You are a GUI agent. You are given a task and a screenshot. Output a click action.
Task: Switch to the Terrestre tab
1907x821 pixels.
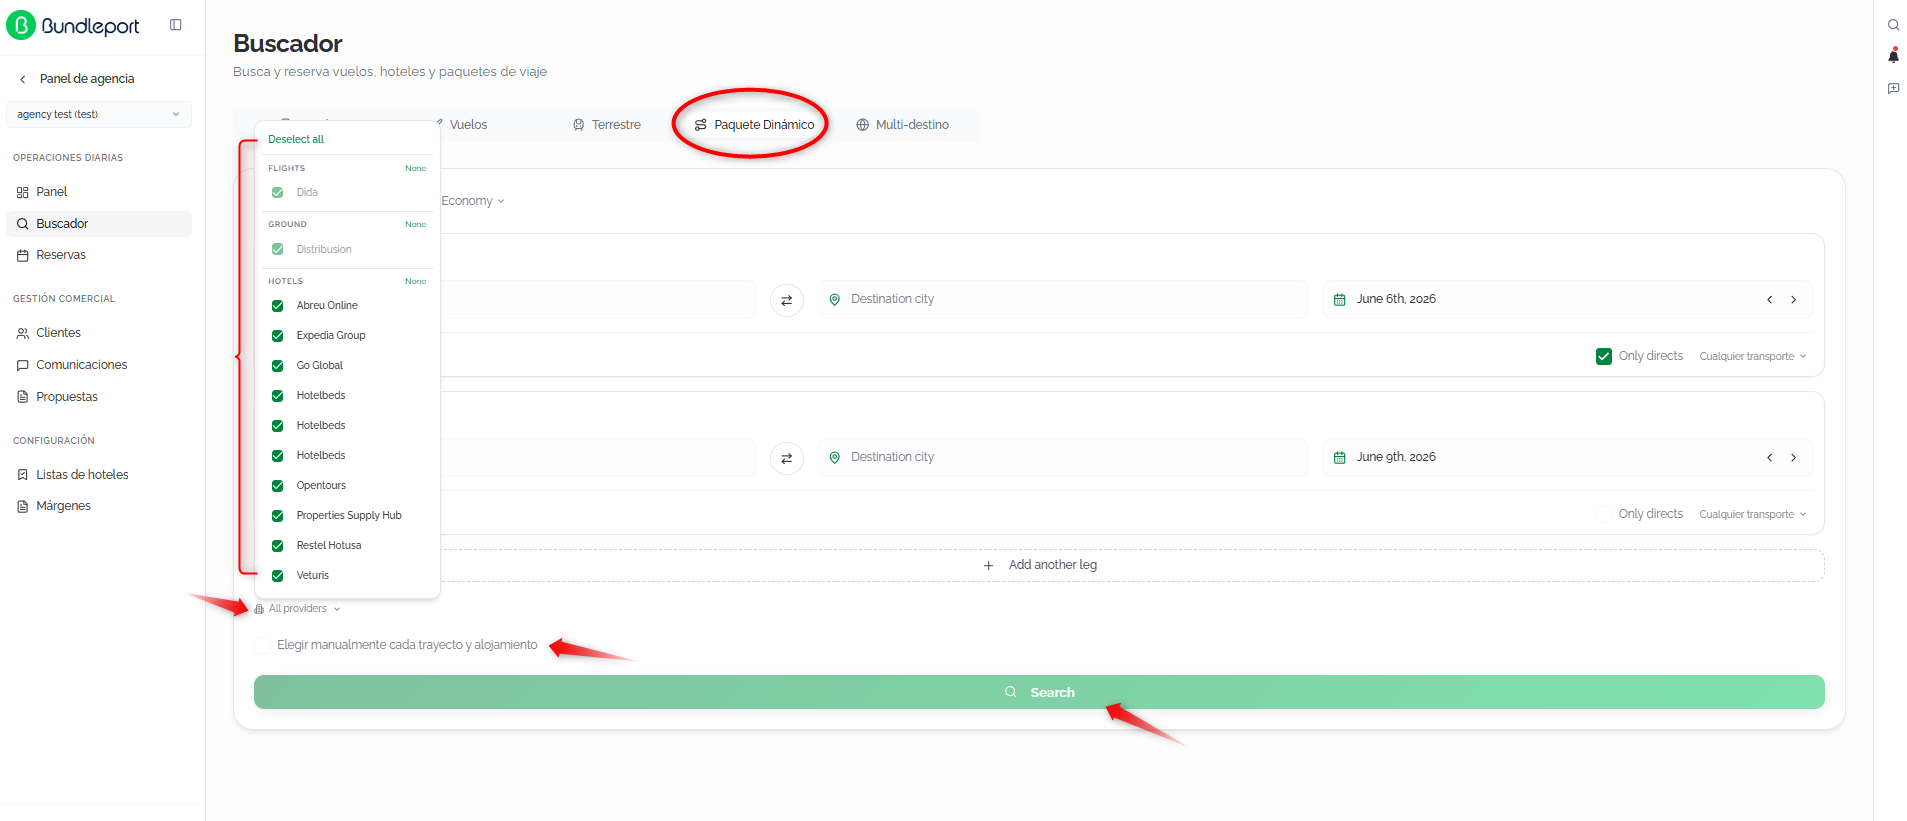pyautogui.click(x=607, y=125)
